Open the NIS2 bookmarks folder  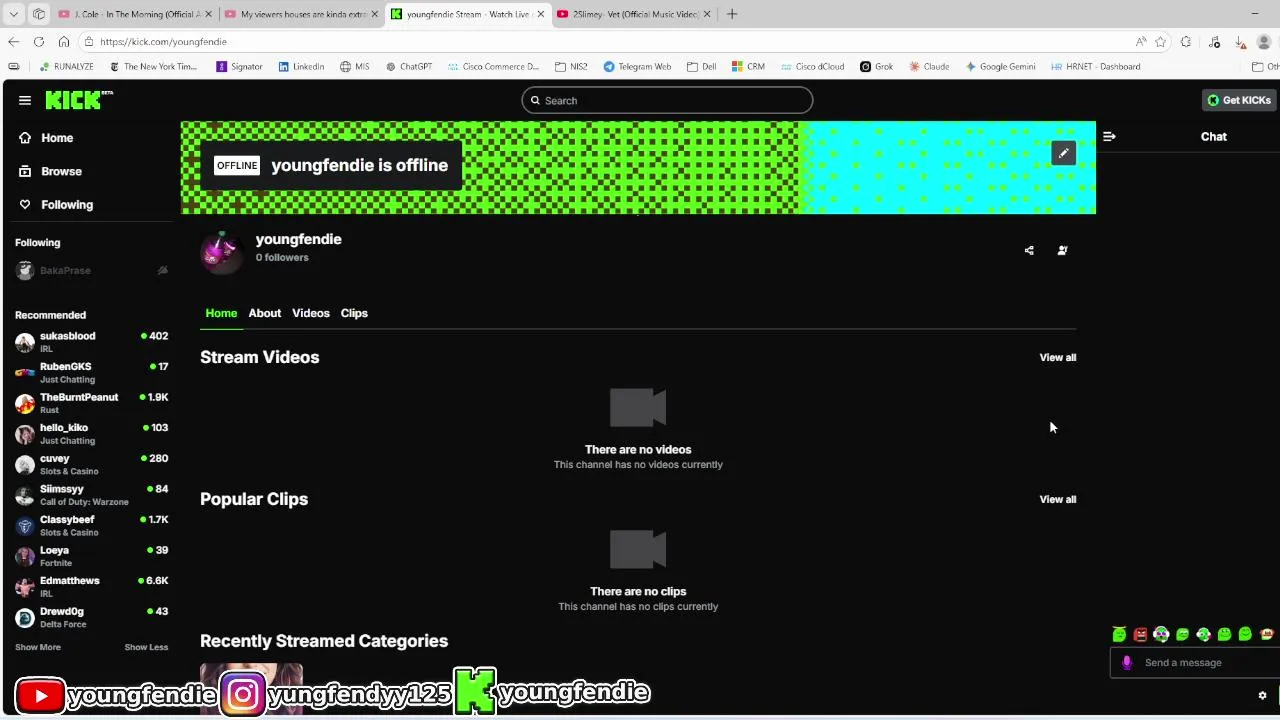(571, 66)
